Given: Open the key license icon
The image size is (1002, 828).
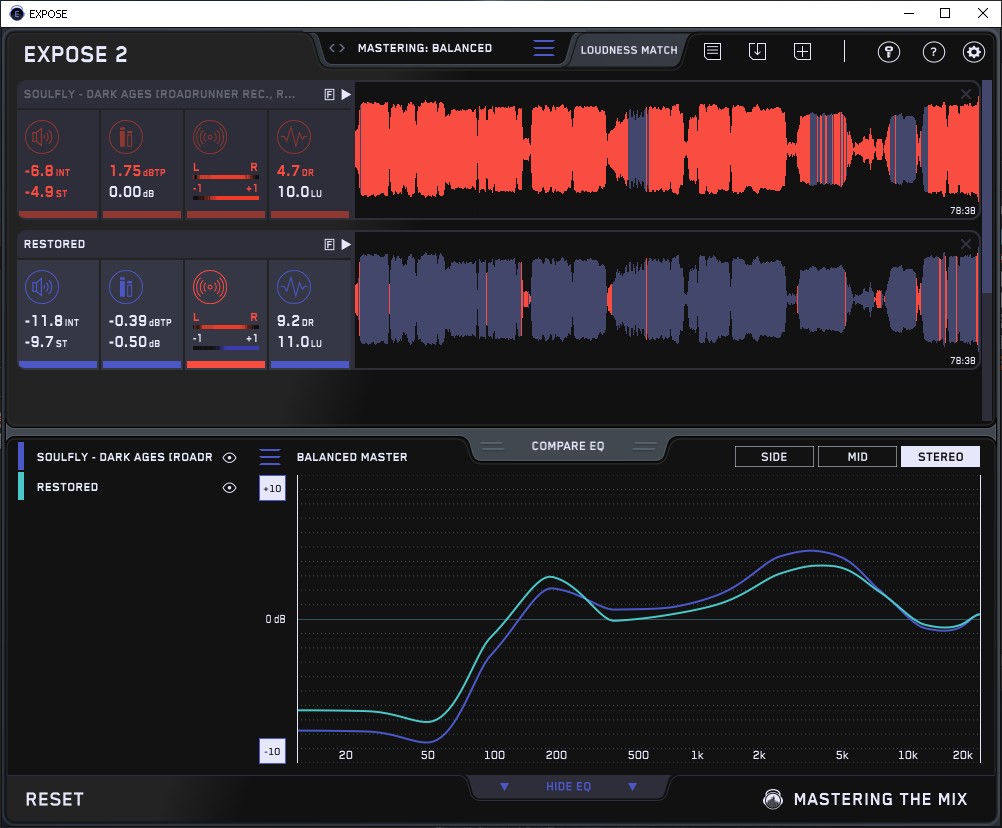Looking at the screenshot, I should point(888,52).
